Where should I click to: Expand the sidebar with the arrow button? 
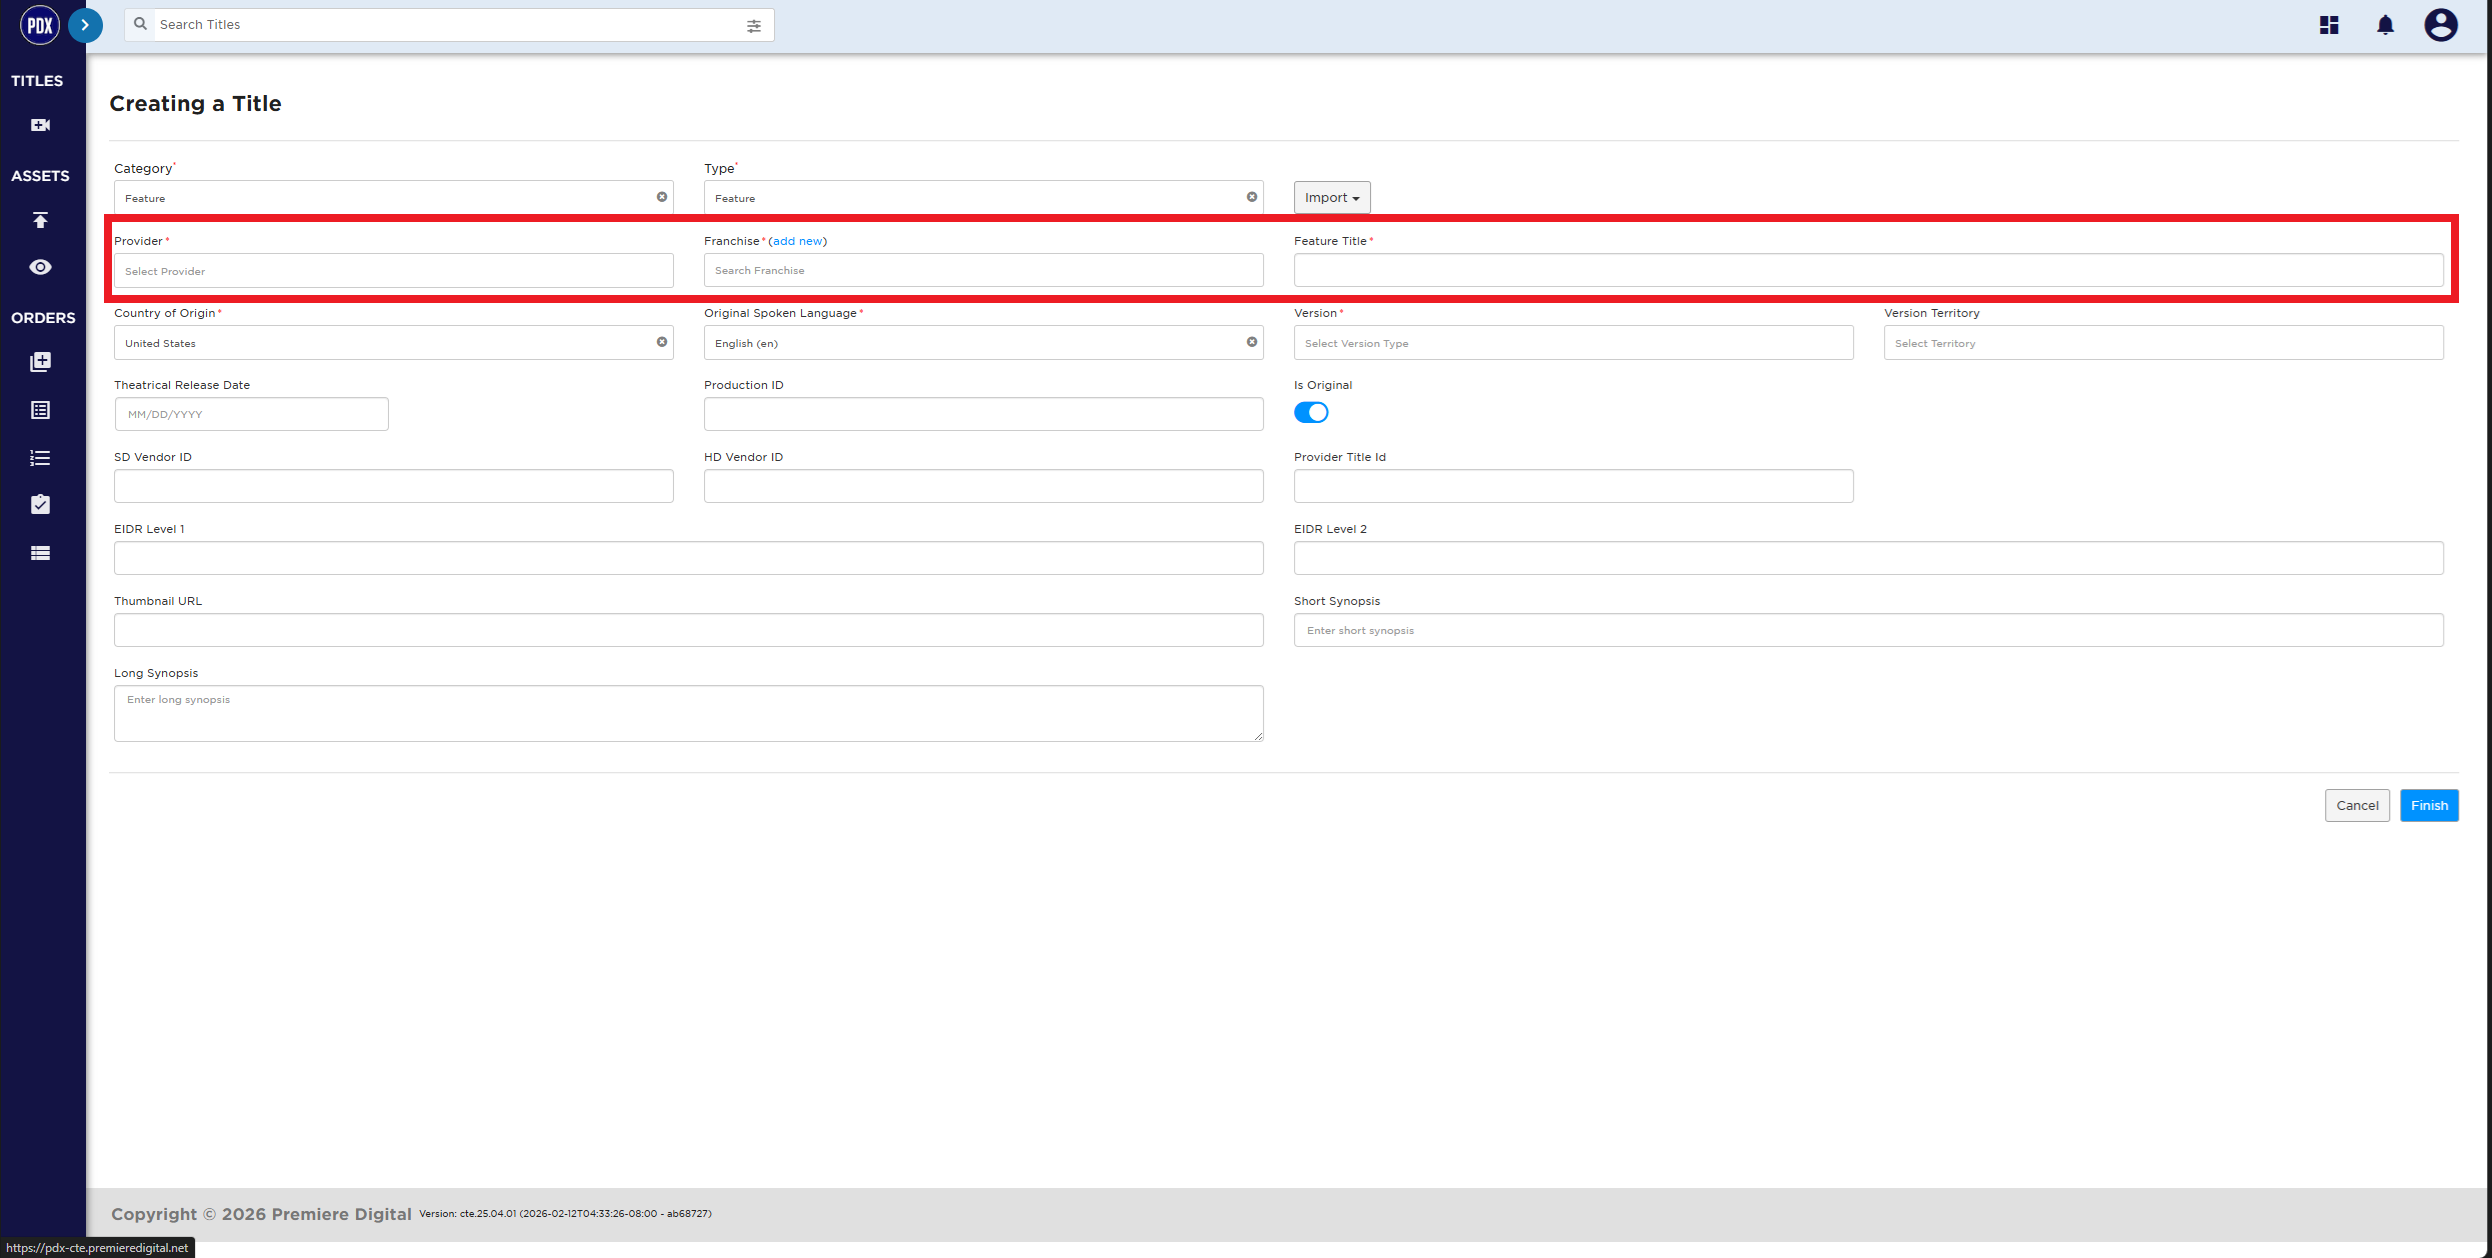pyautogui.click(x=86, y=25)
